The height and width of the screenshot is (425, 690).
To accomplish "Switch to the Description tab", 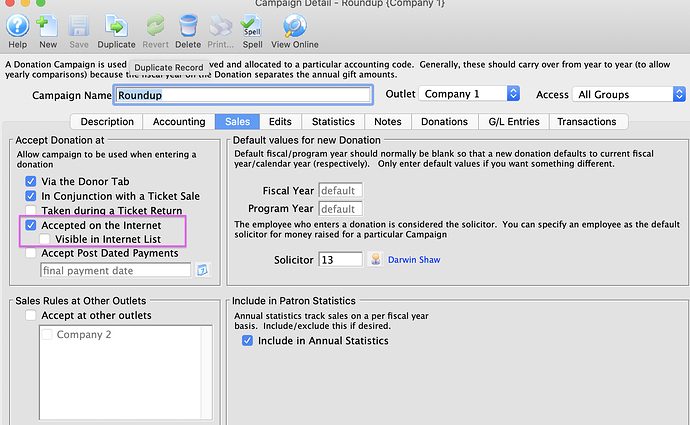I will 107,121.
